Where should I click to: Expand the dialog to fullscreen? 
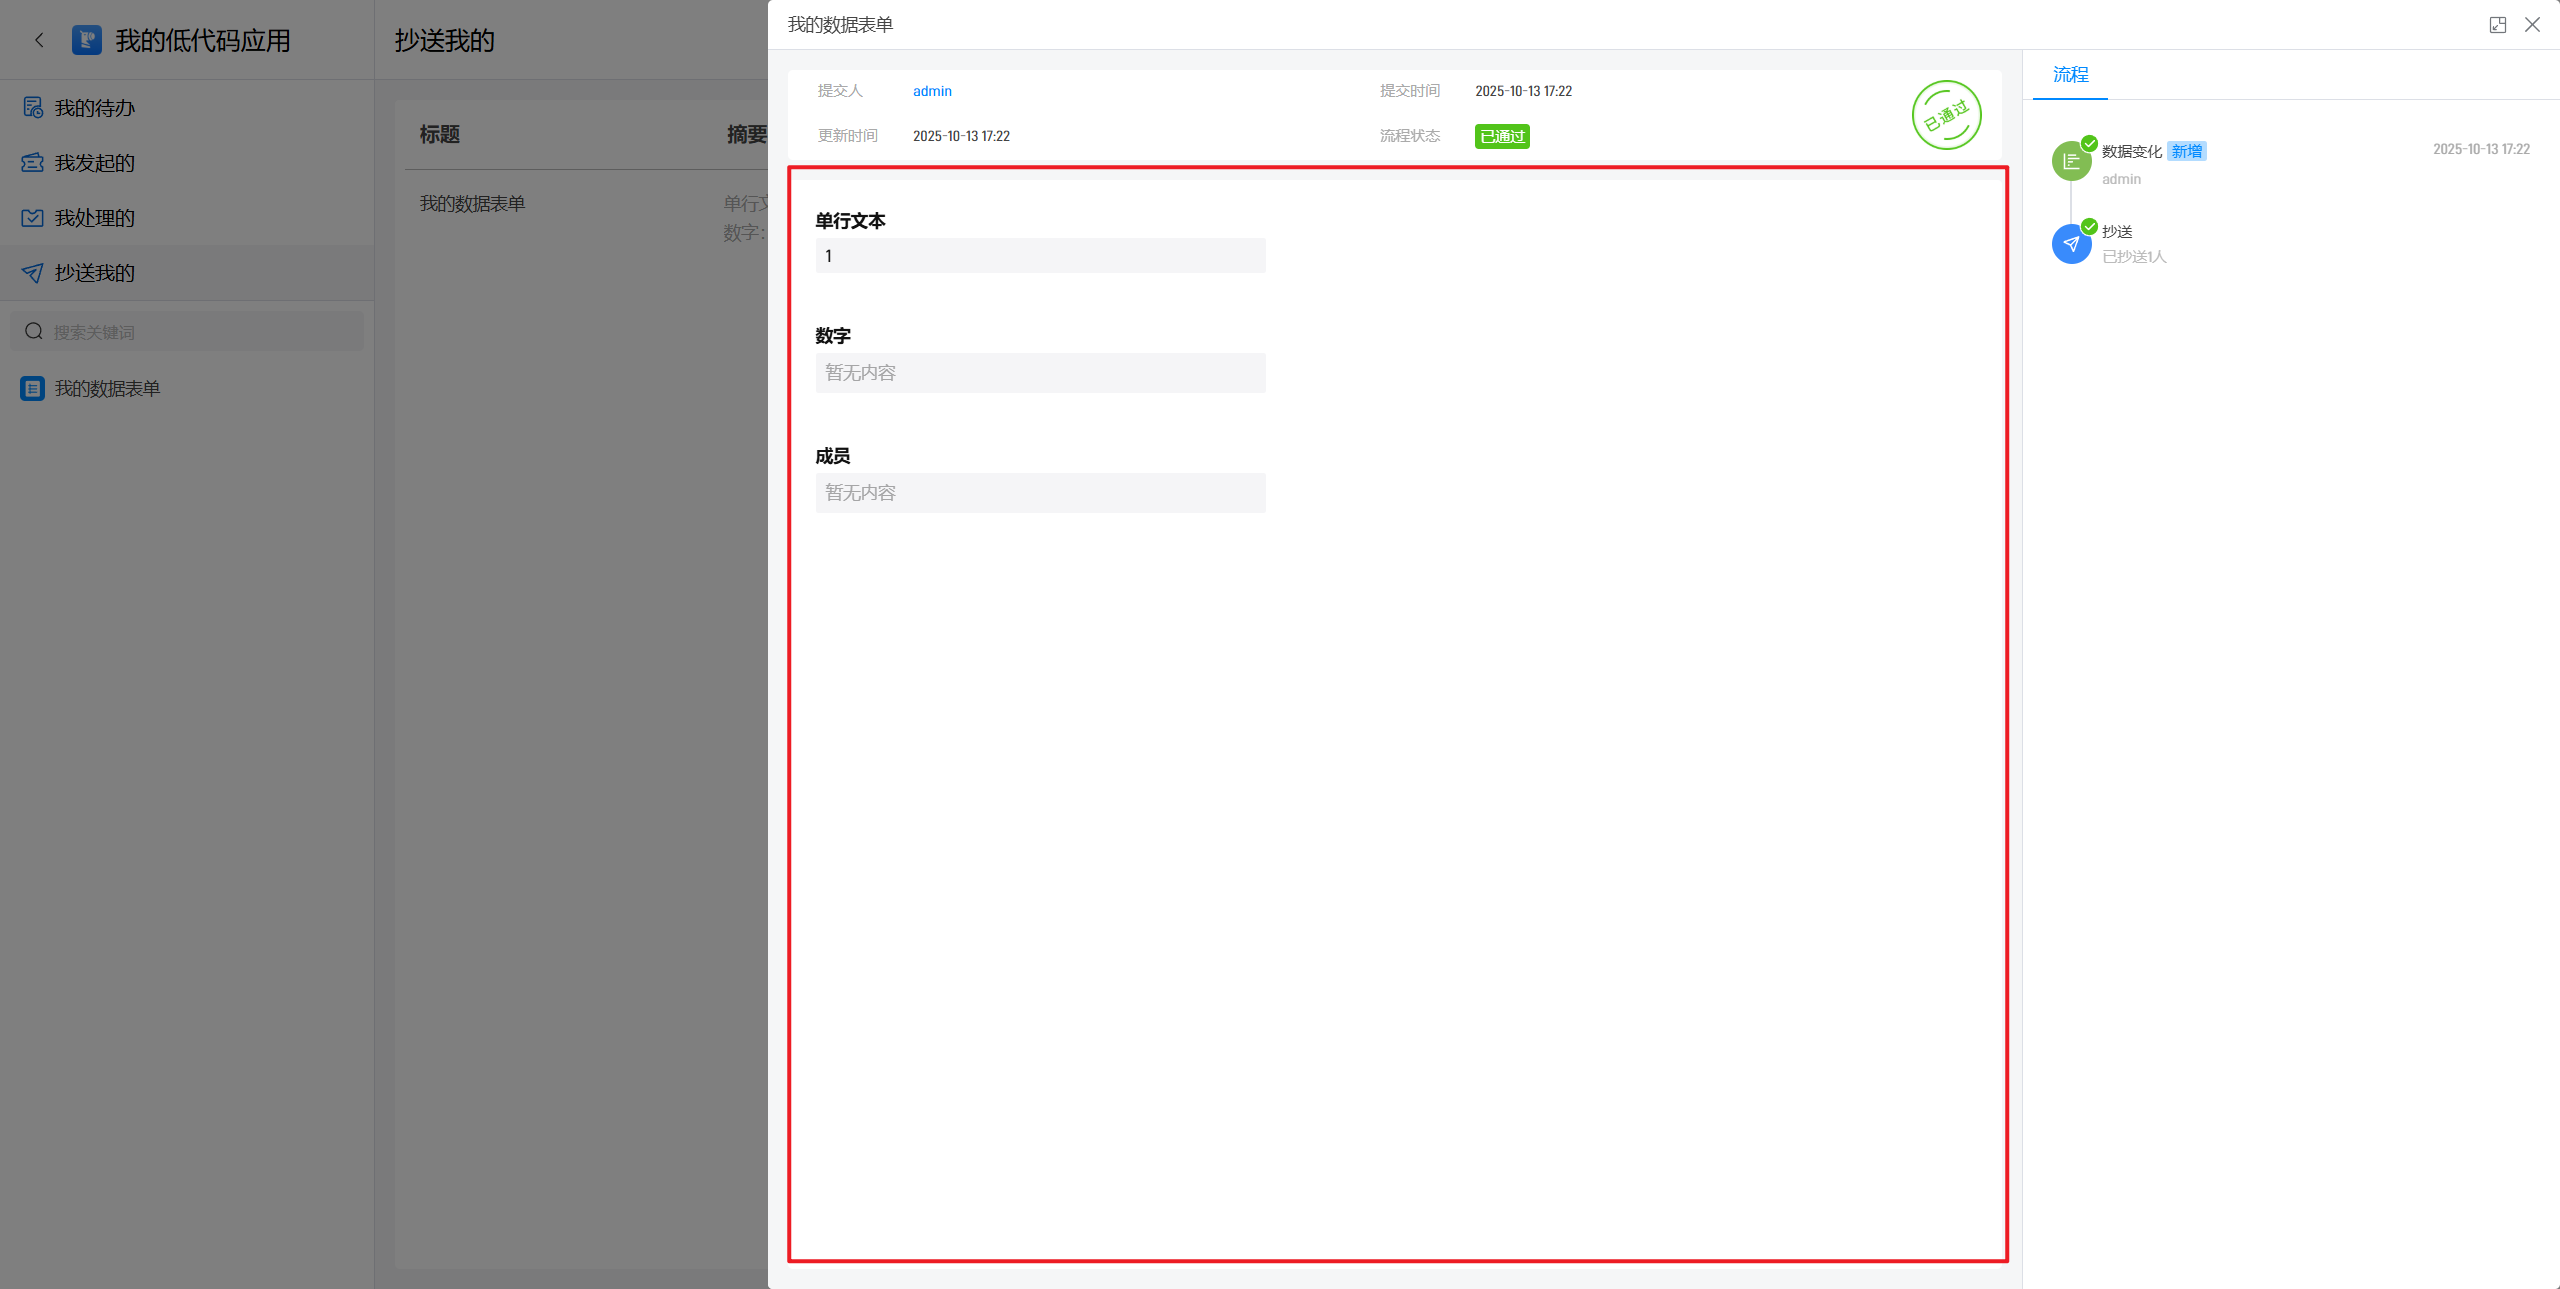[2497, 25]
